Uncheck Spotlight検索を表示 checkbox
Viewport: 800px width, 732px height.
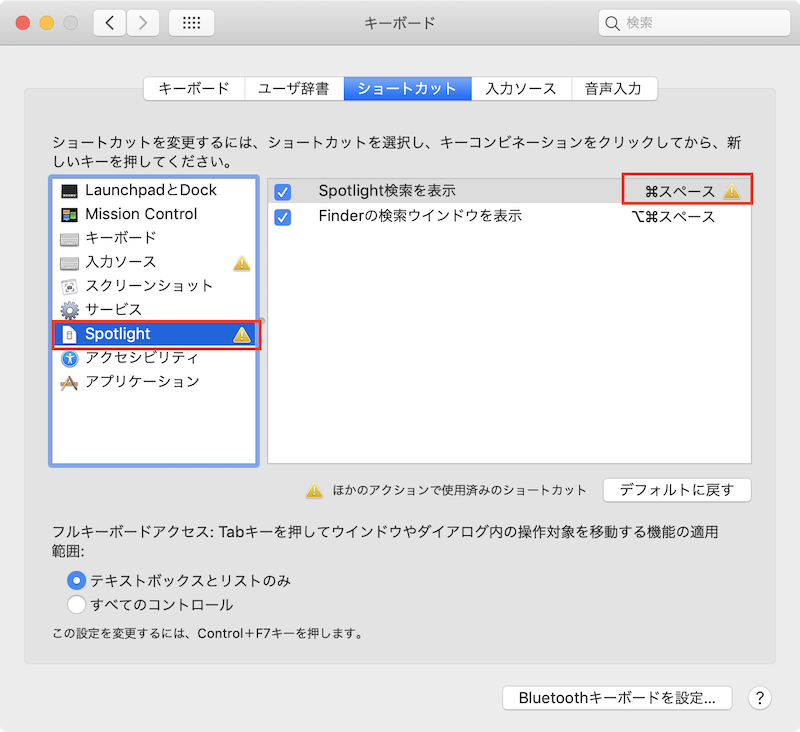pos(283,192)
